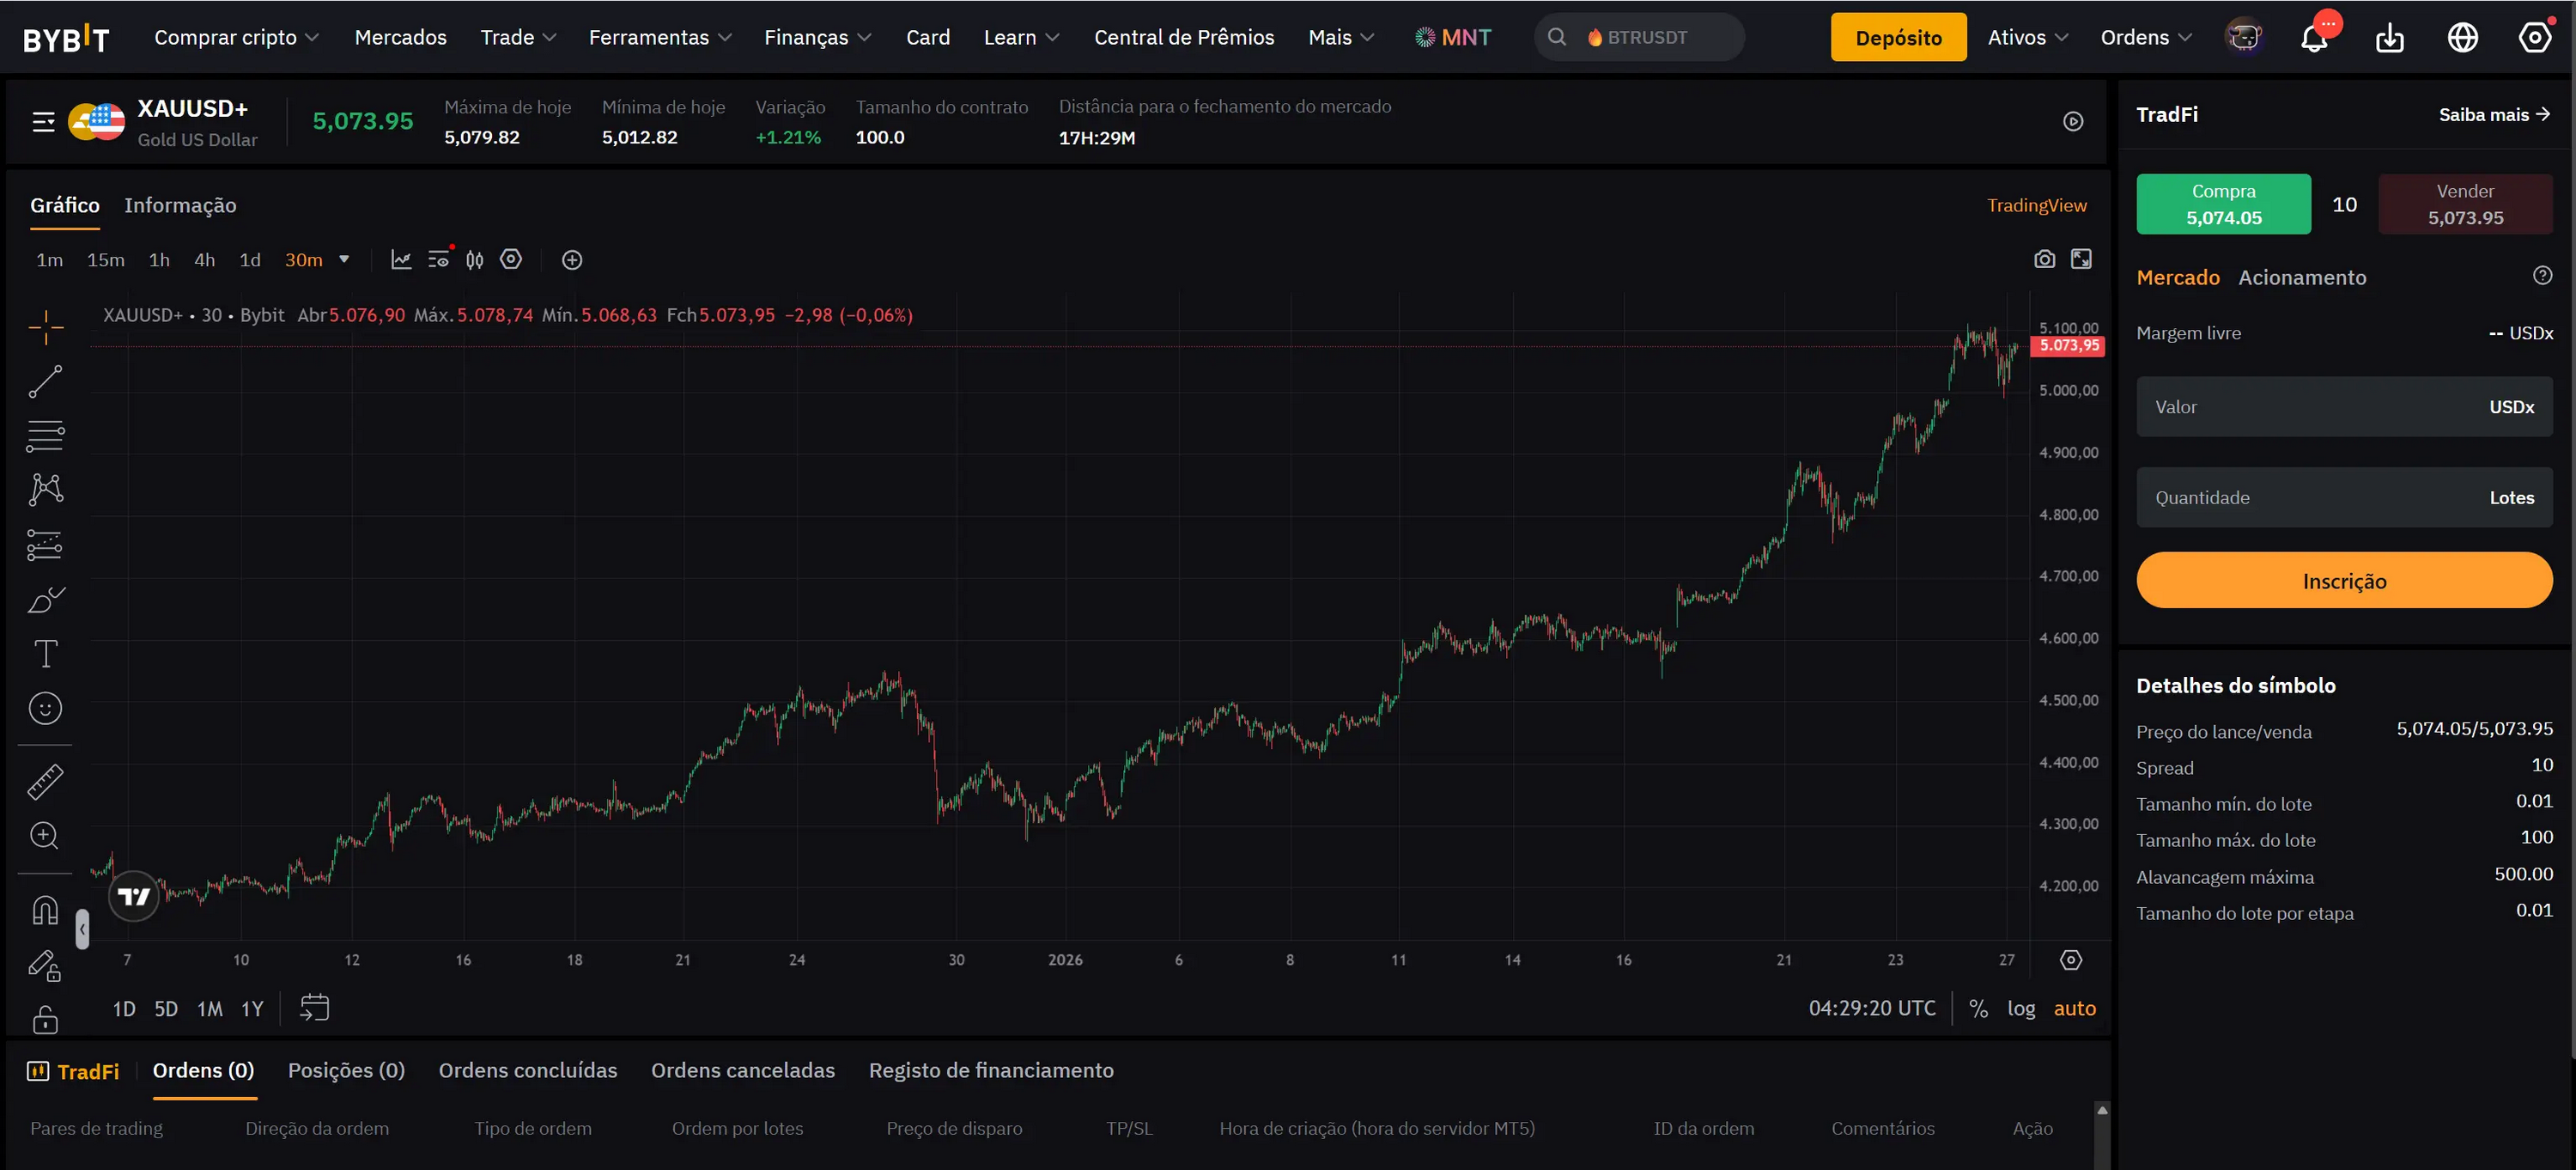Image resolution: width=2576 pixels, height=1170 pixels.
Task: Toggle magnet mode for drawings
Action: pos(45,909)
